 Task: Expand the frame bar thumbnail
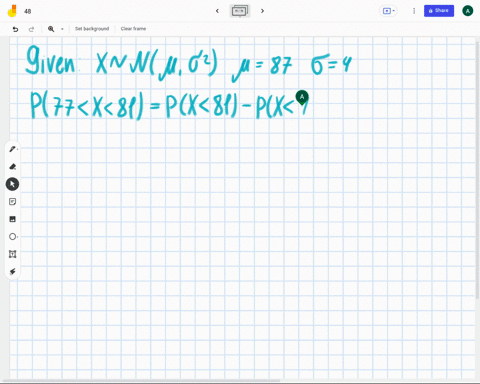240,11
